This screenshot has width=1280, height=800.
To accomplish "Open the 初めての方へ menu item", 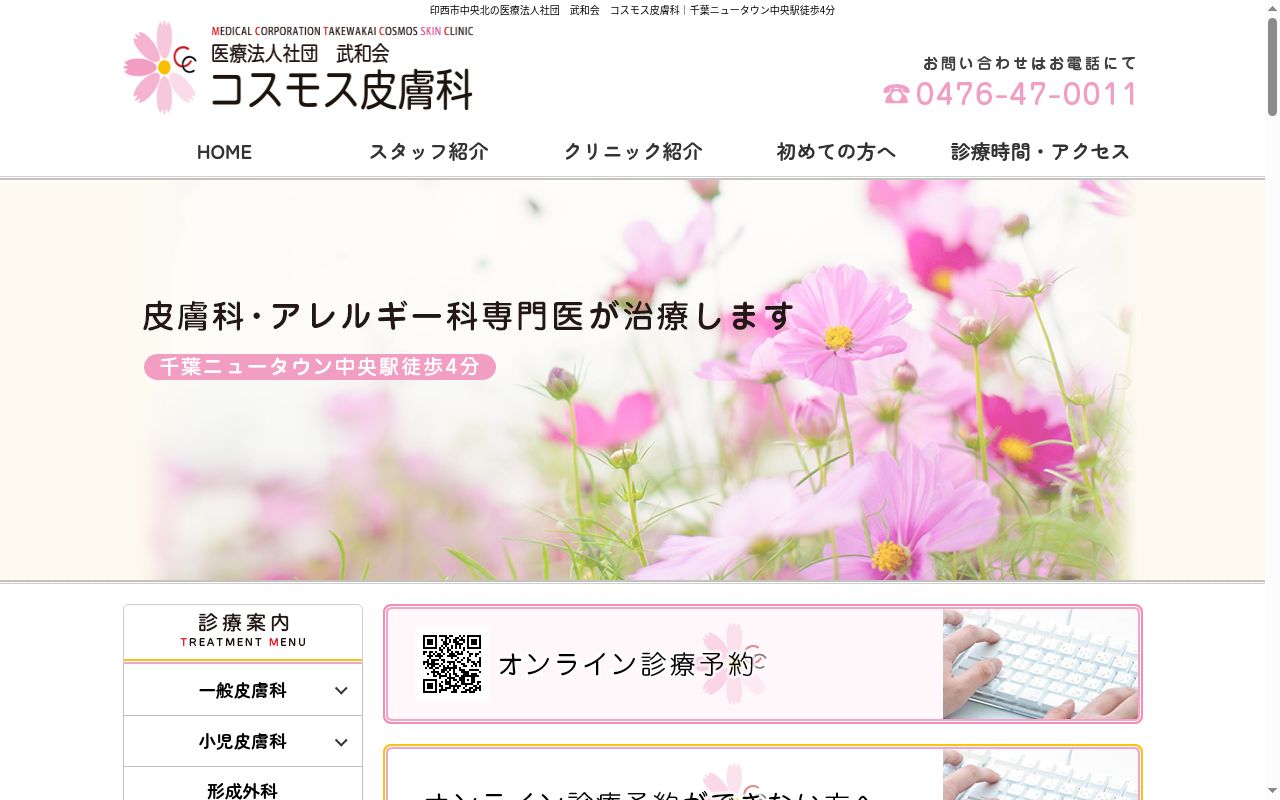I will click(836, 152).
